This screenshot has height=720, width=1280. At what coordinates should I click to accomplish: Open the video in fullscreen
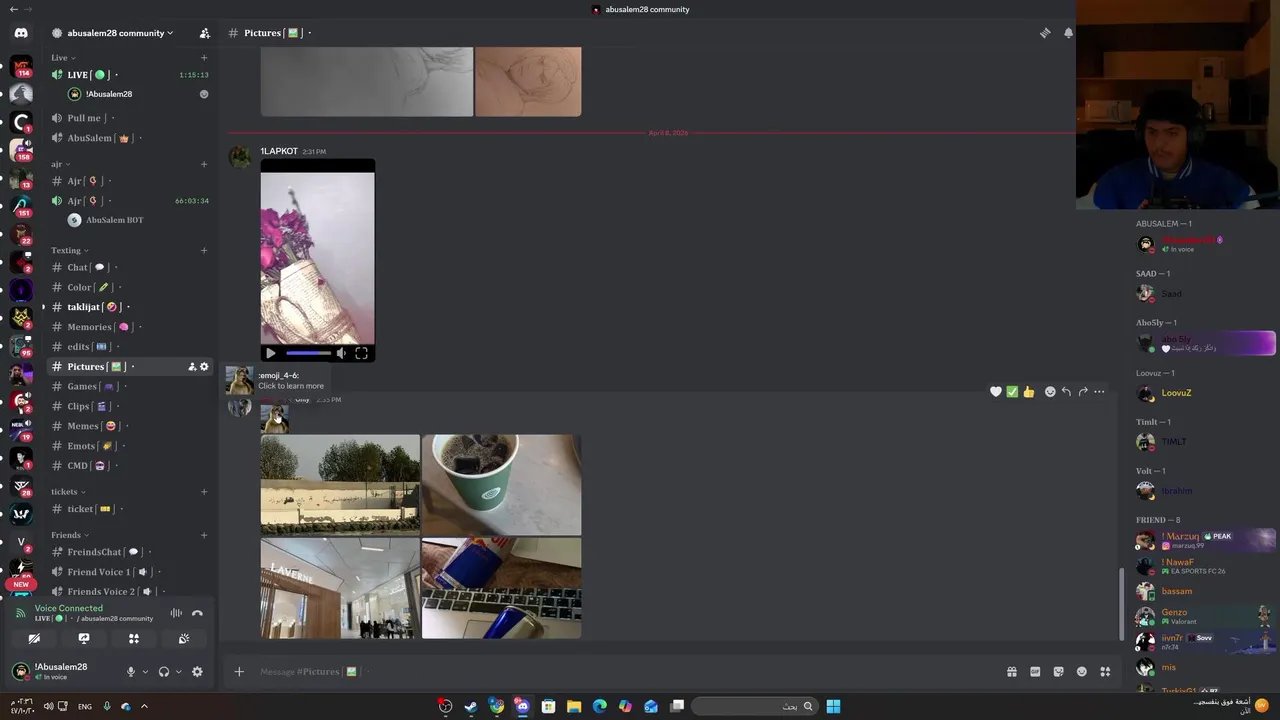pos(361,353)
